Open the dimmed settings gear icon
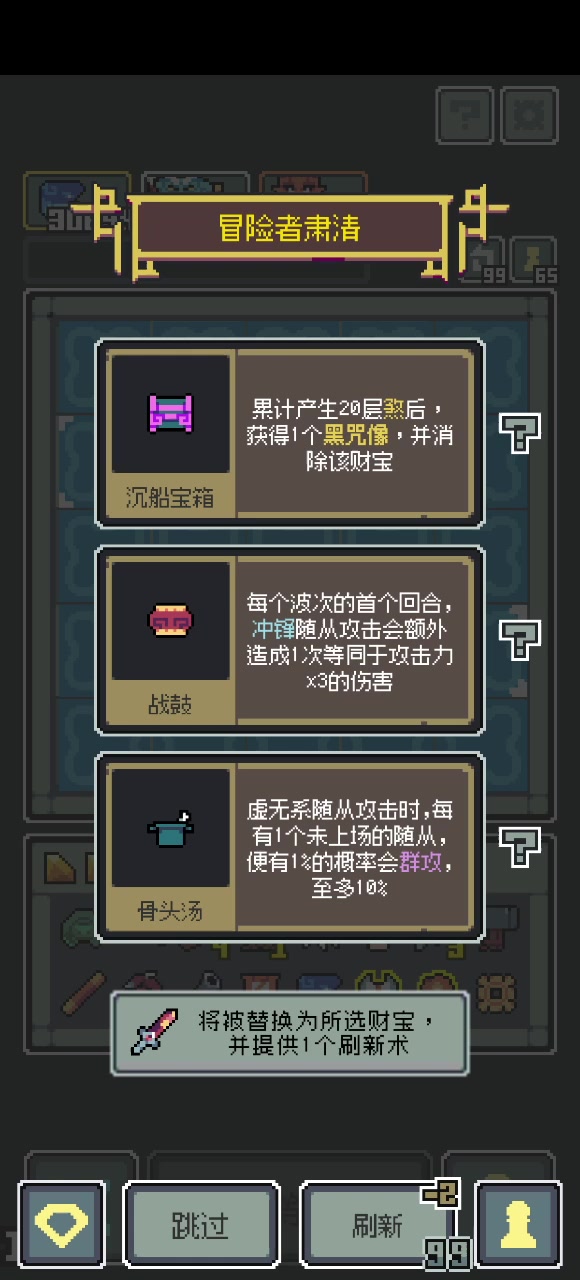This screenshot has width=580, height=1280. point(529,116)
